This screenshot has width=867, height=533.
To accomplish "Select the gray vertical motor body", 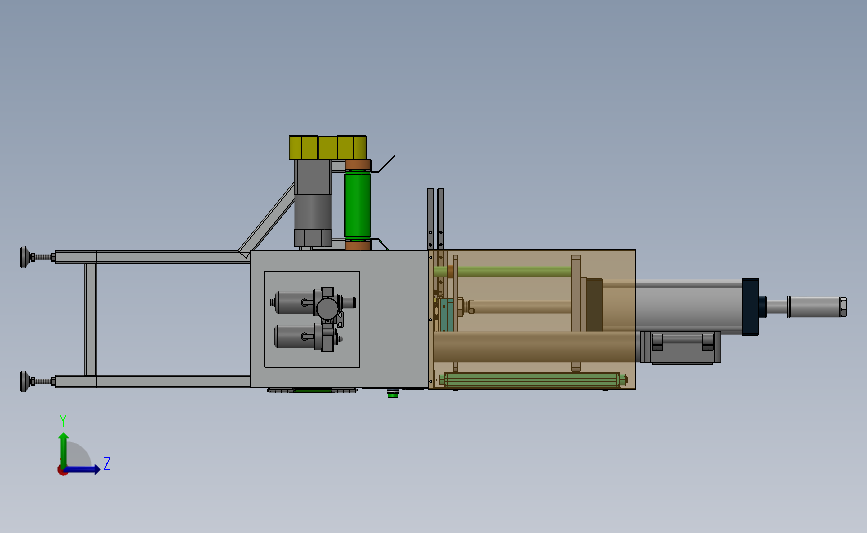I will [x=313, y=203].
